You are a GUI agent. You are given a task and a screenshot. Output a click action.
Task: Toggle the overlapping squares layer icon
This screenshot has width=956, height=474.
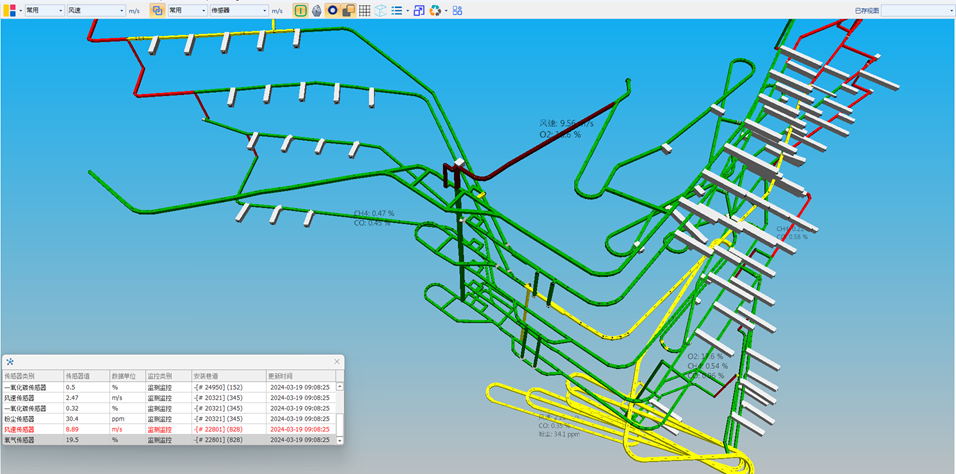tap(157, 10)
